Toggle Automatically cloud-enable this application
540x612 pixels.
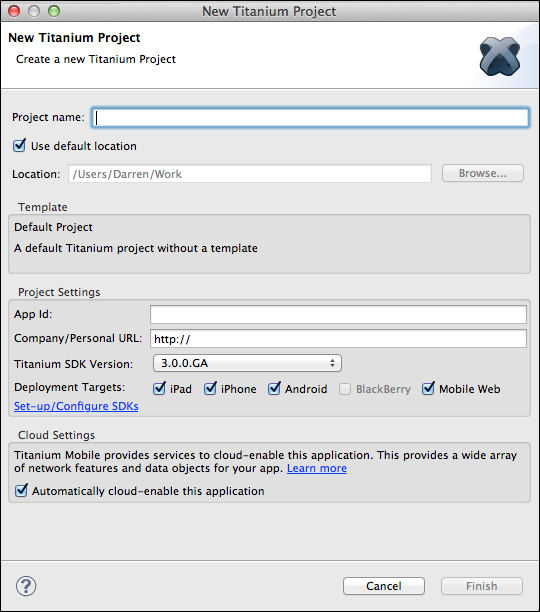21,490
